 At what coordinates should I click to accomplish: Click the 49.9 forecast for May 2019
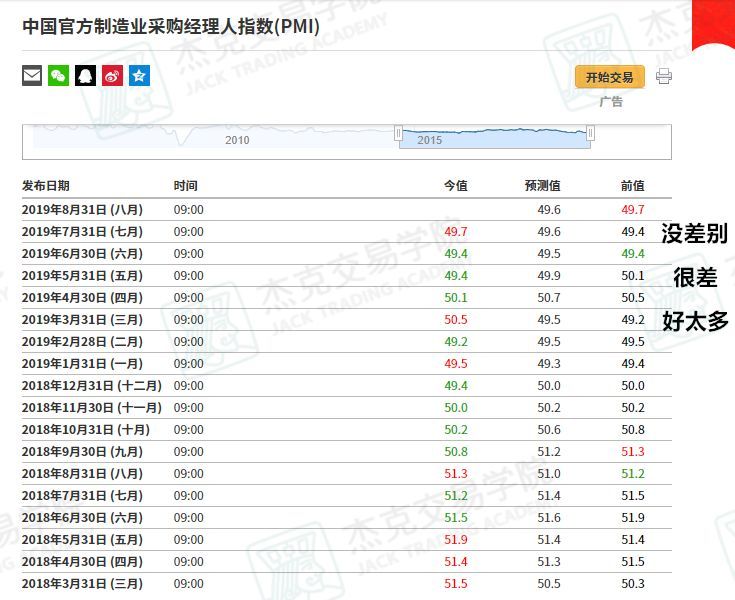point(549,276)
